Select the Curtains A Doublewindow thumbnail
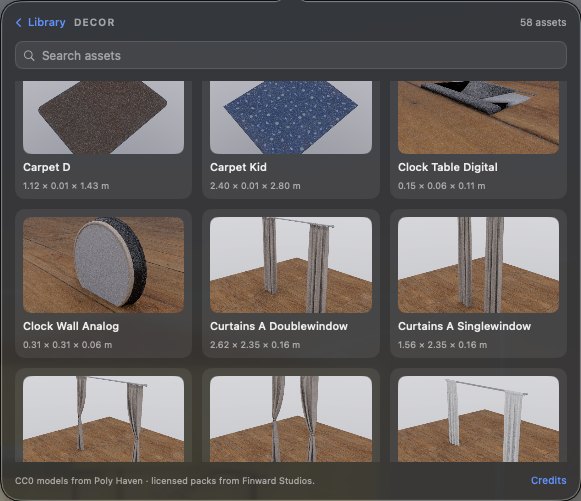The height and width of the screenshot is (501, 581). (x=291, y=265)
